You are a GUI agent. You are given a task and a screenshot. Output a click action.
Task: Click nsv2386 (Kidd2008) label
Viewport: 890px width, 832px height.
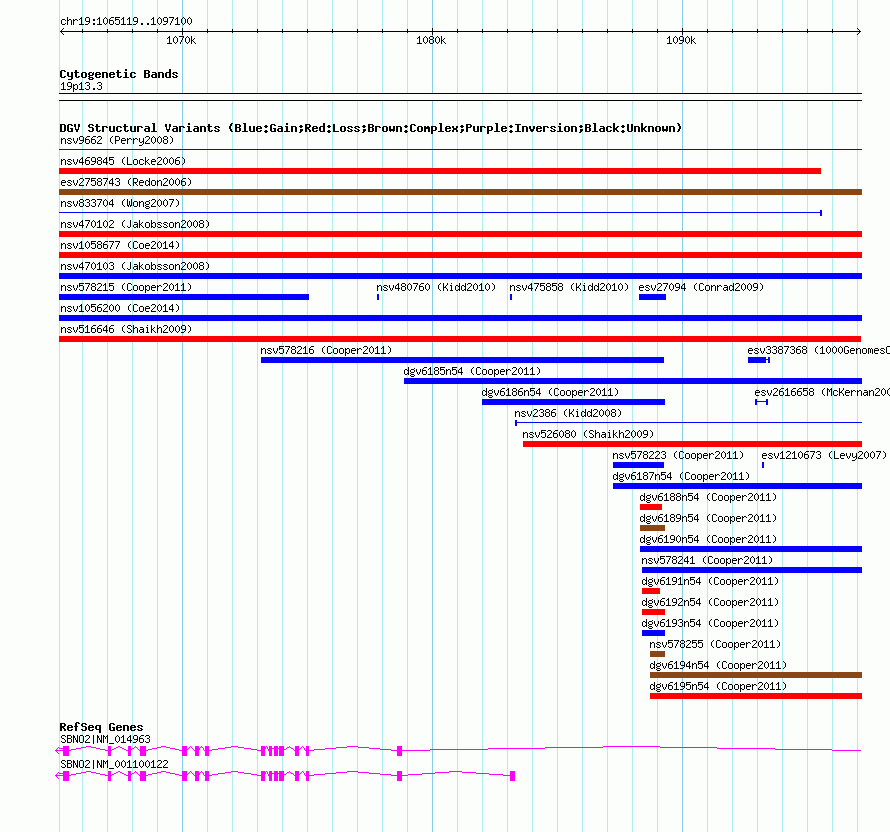568,413
